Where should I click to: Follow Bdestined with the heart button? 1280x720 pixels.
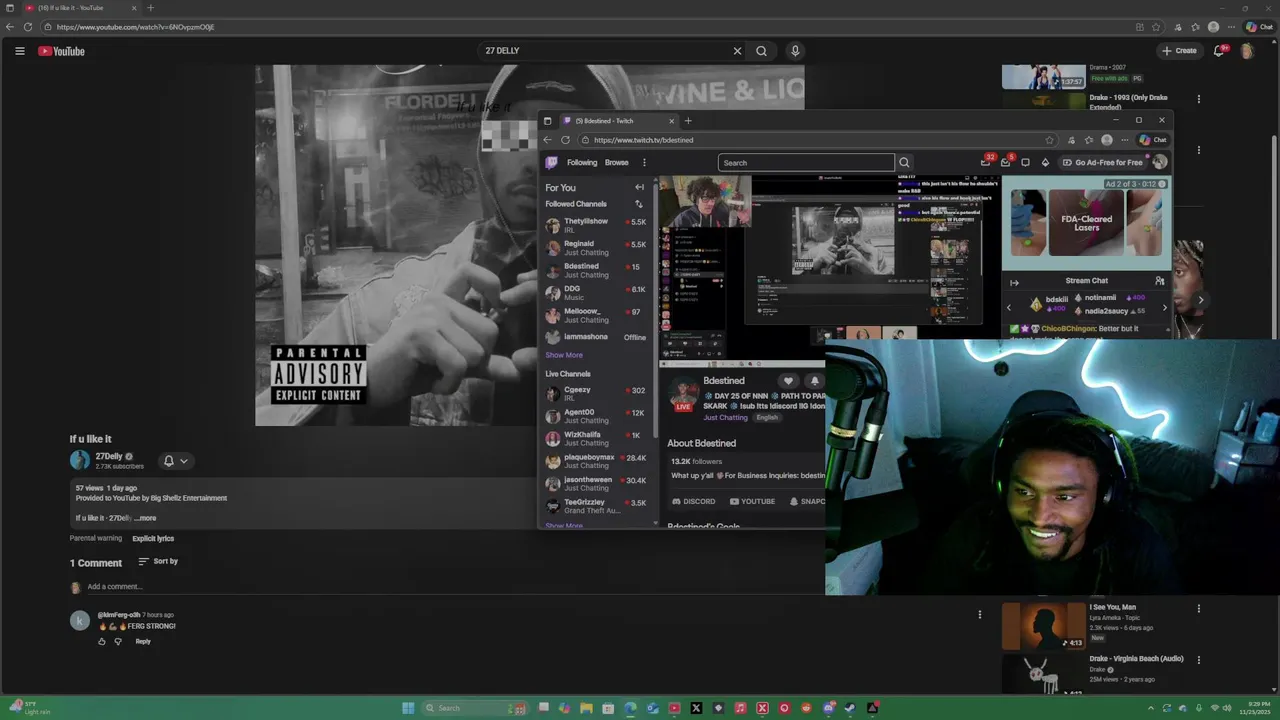point(788,381)
